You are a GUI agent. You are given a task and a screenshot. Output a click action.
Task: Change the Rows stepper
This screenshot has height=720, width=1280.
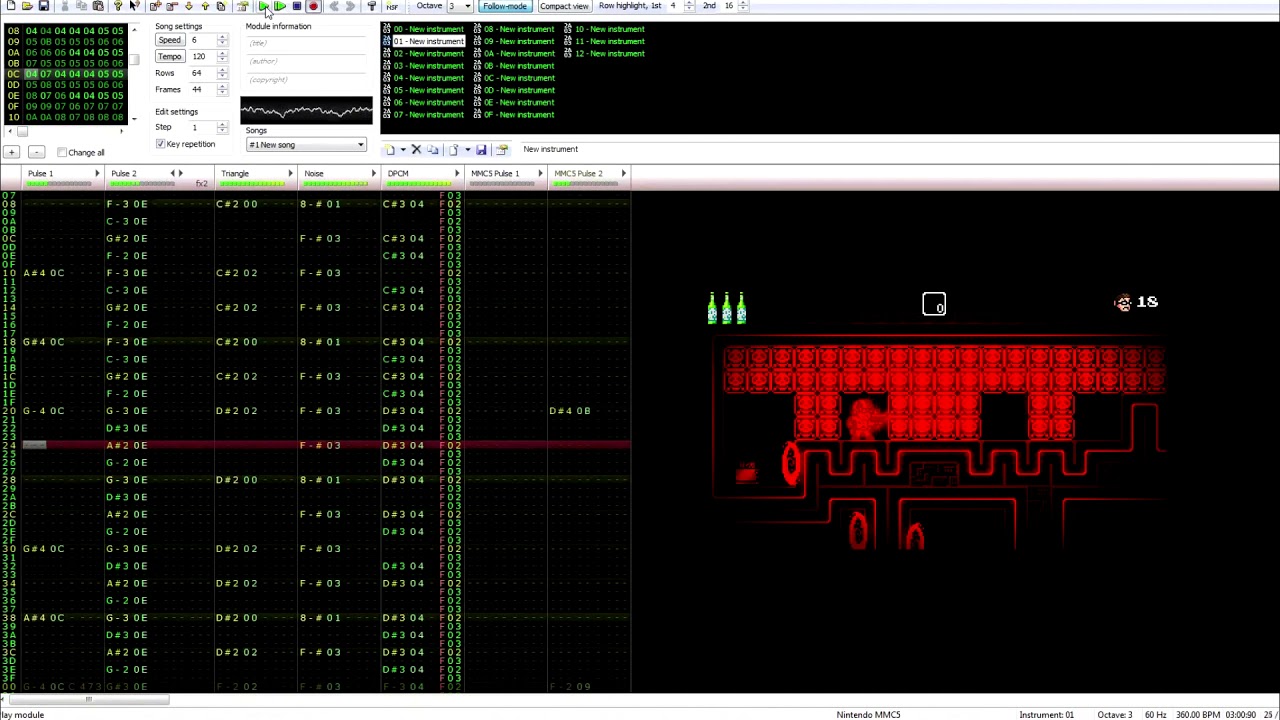(222, 73)
